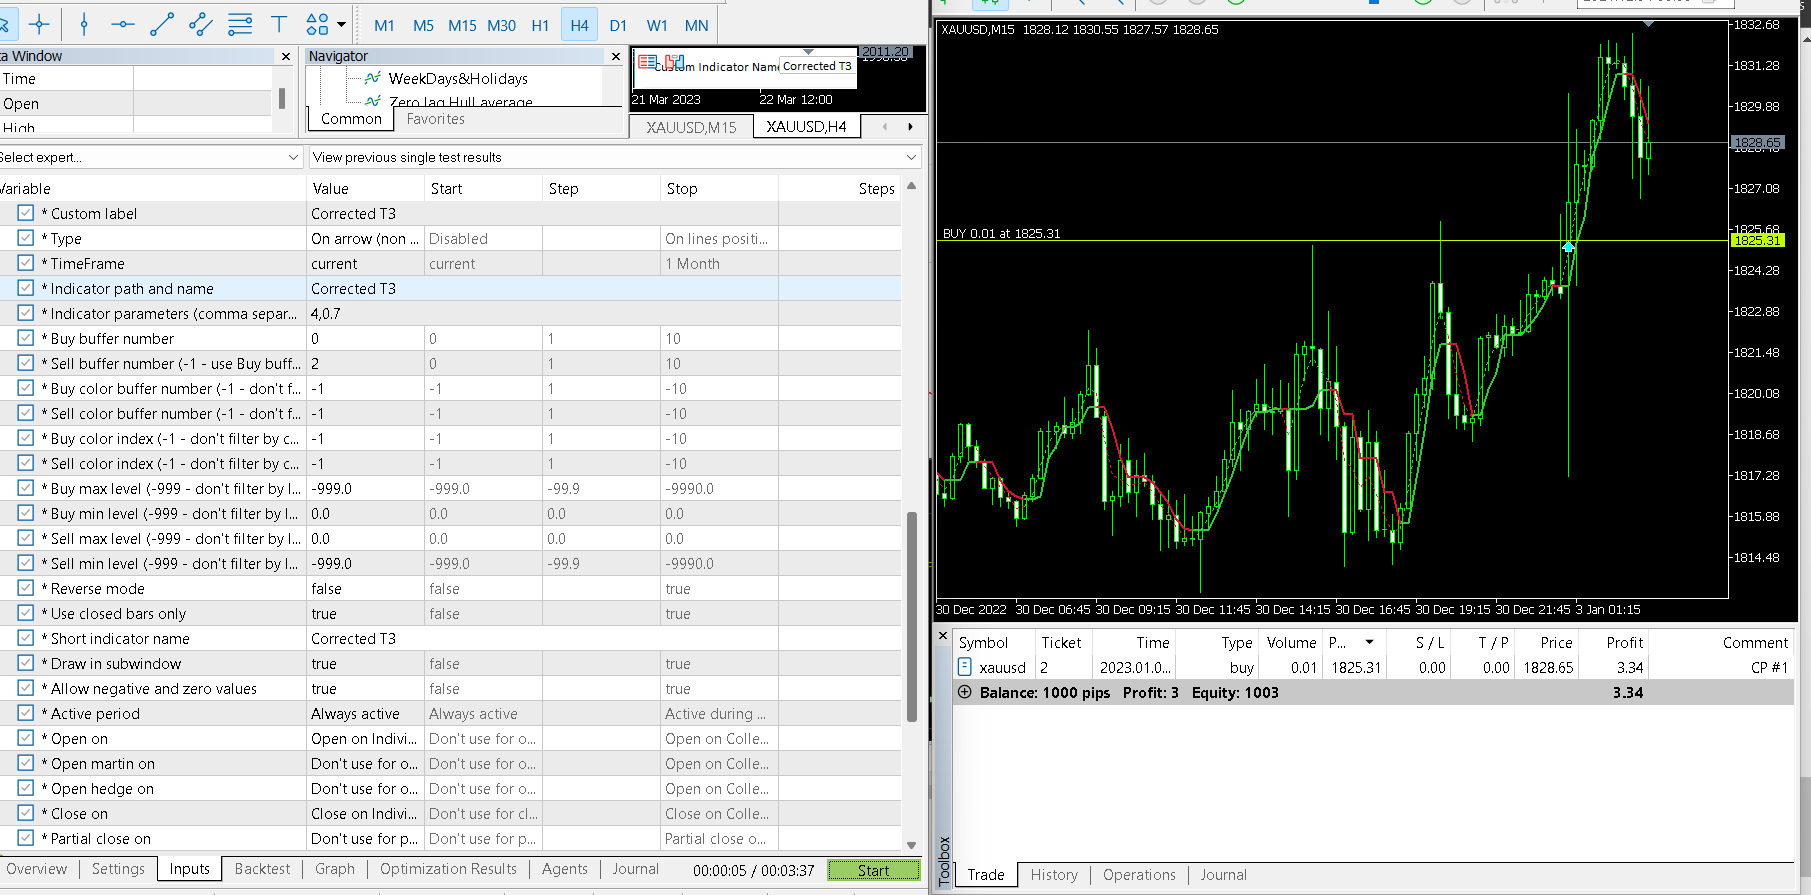
Task: Sort by the Variable column header
Action: click(152, 188)
